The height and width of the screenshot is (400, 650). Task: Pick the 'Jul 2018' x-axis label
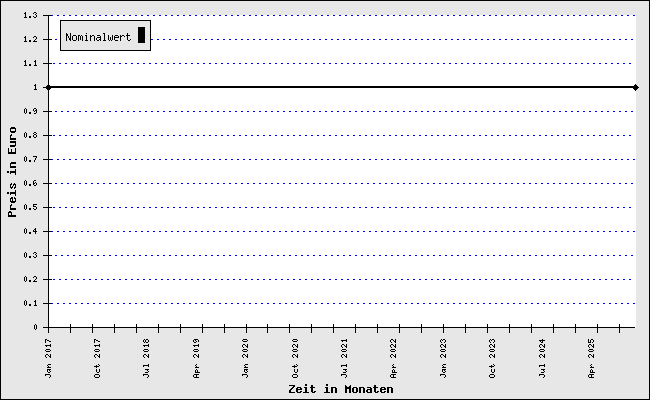tap(147, 357)
